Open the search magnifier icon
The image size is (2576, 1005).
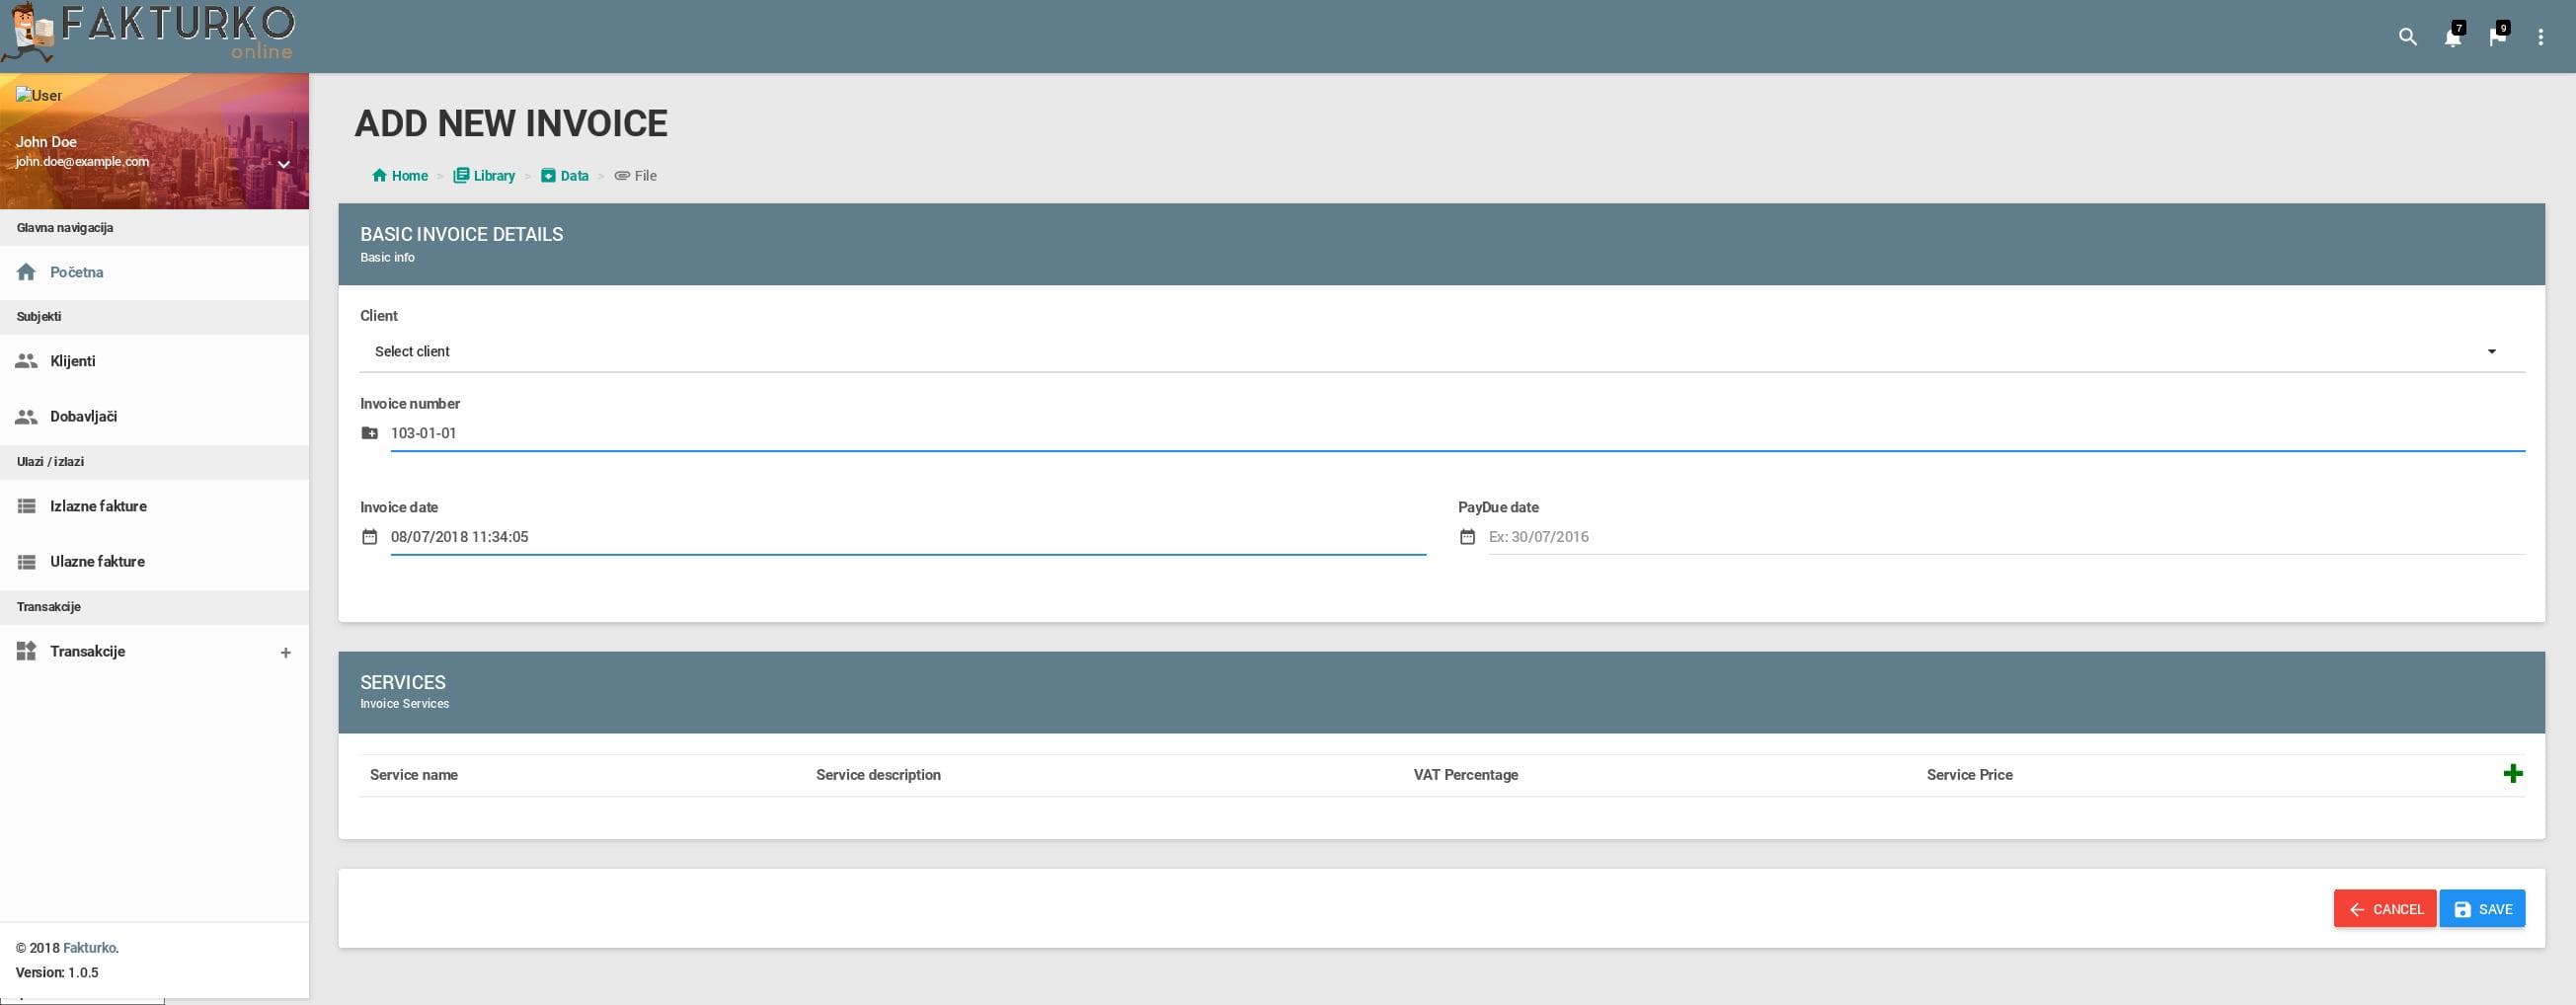tap(2408, 37)
